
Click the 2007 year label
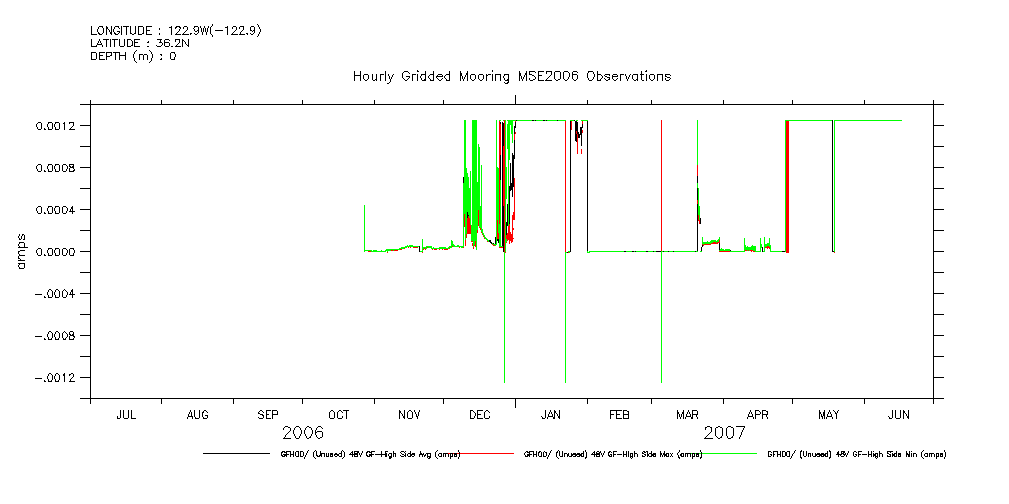coord(724,433)
